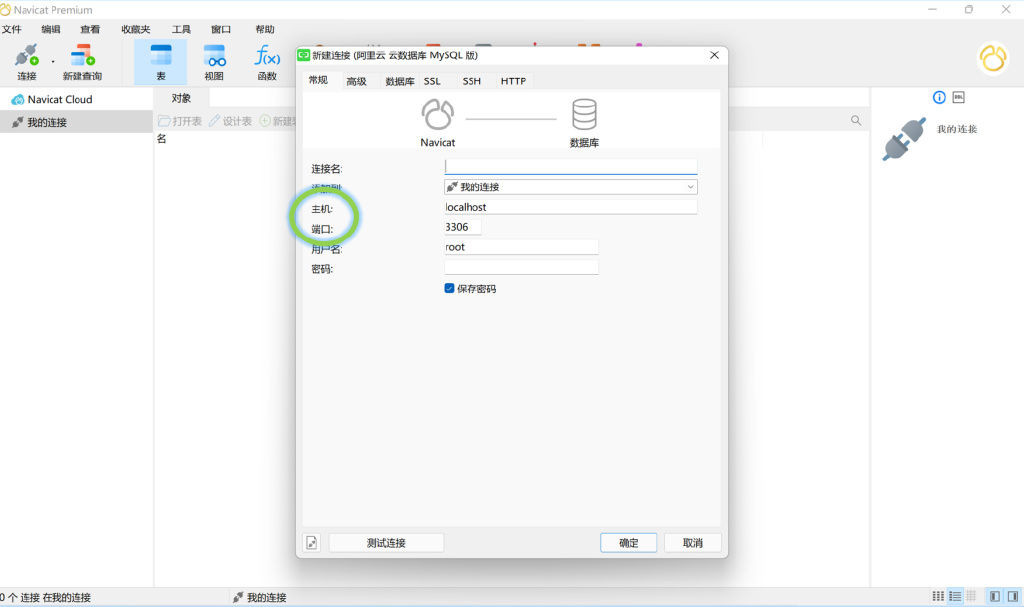Switch to the SSH tab in dialog
Viewport: 1024px width, 607px height.
point(472,81)
